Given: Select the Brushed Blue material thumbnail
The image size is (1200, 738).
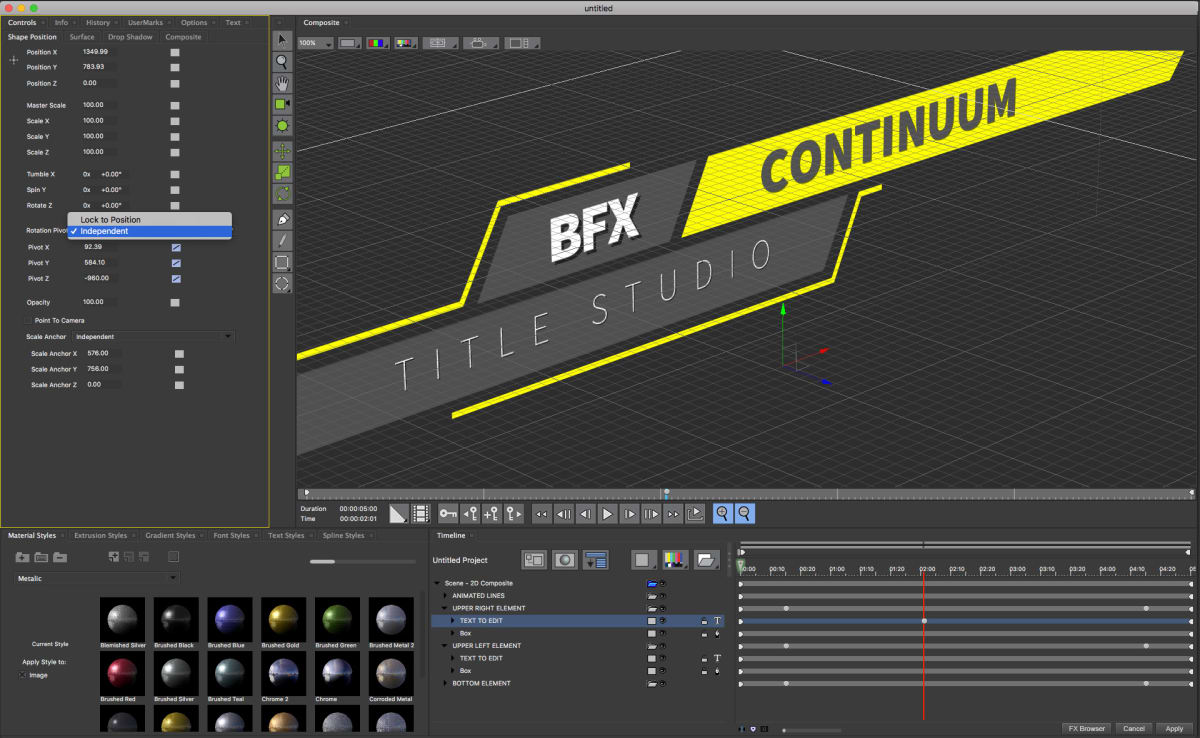Looking at the screenshot, I should tap(230, 620).
